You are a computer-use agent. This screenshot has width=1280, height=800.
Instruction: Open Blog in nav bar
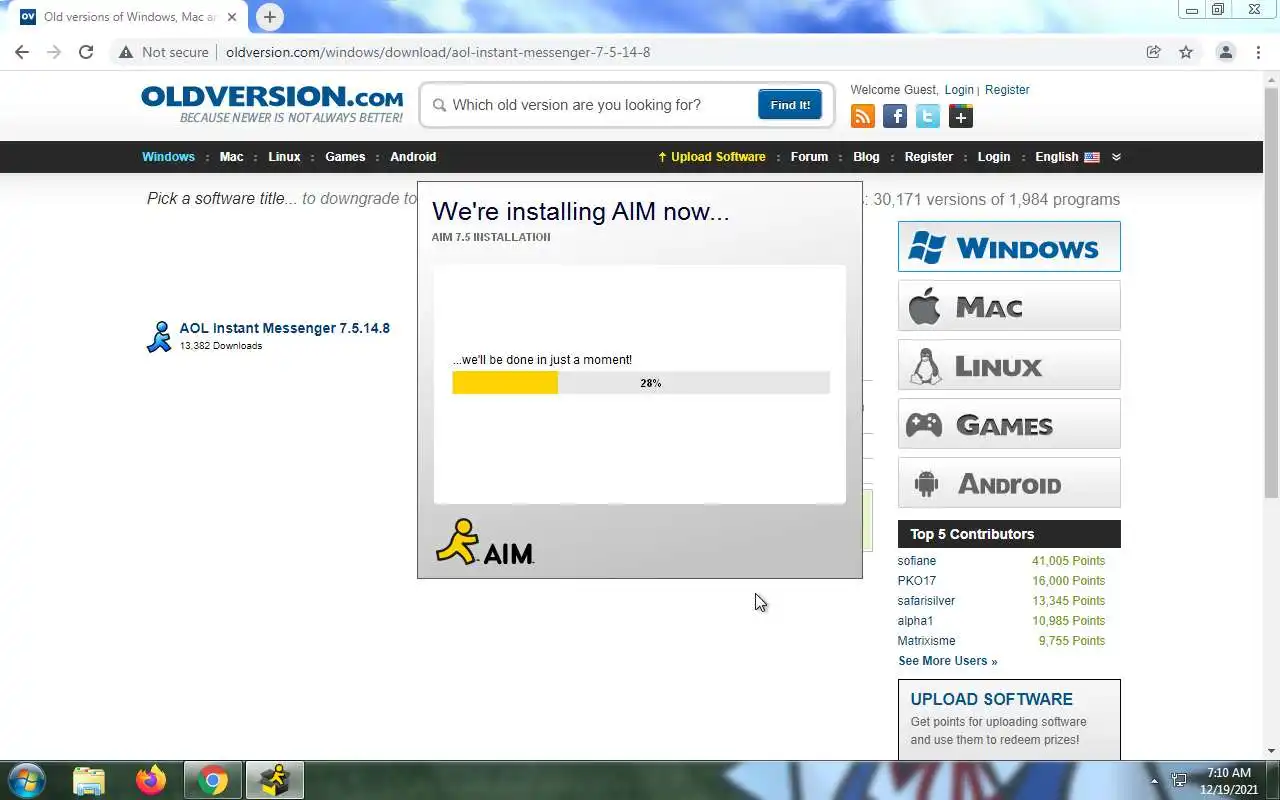coord(866,157)
